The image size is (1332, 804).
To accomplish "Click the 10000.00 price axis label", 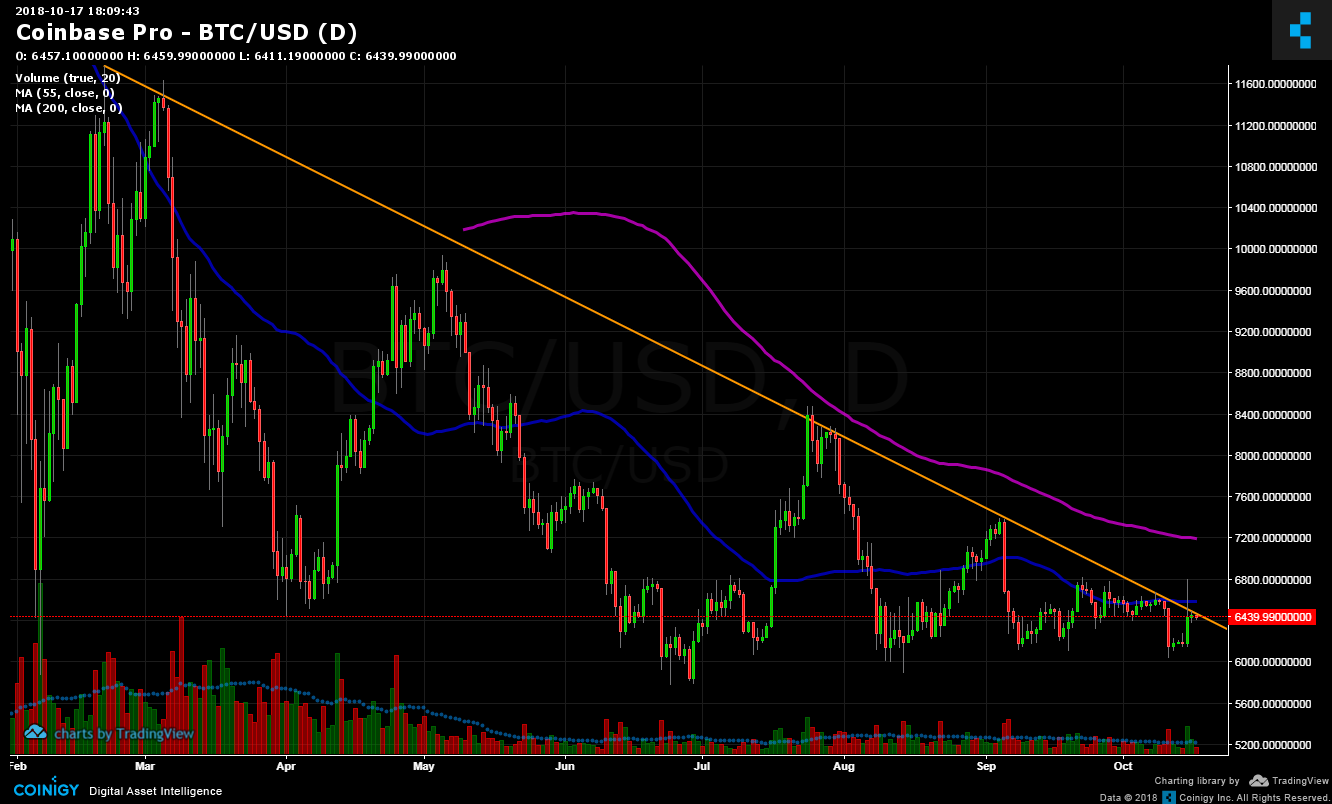I will (x=1274, y=250).
